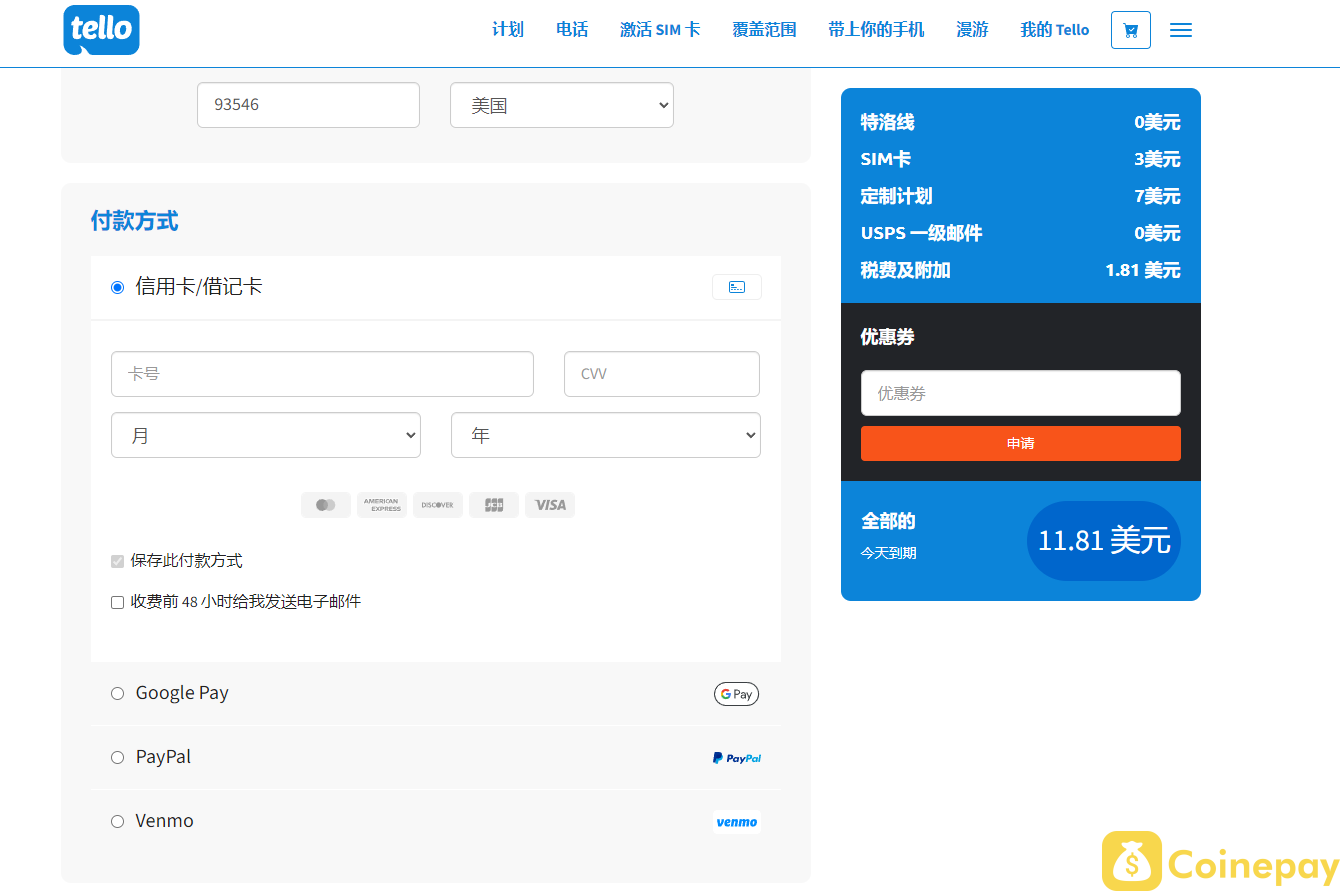This screenshot has height=891, width=1340.
Task: Click the PayPal logo icon
Action: point(737,758)
